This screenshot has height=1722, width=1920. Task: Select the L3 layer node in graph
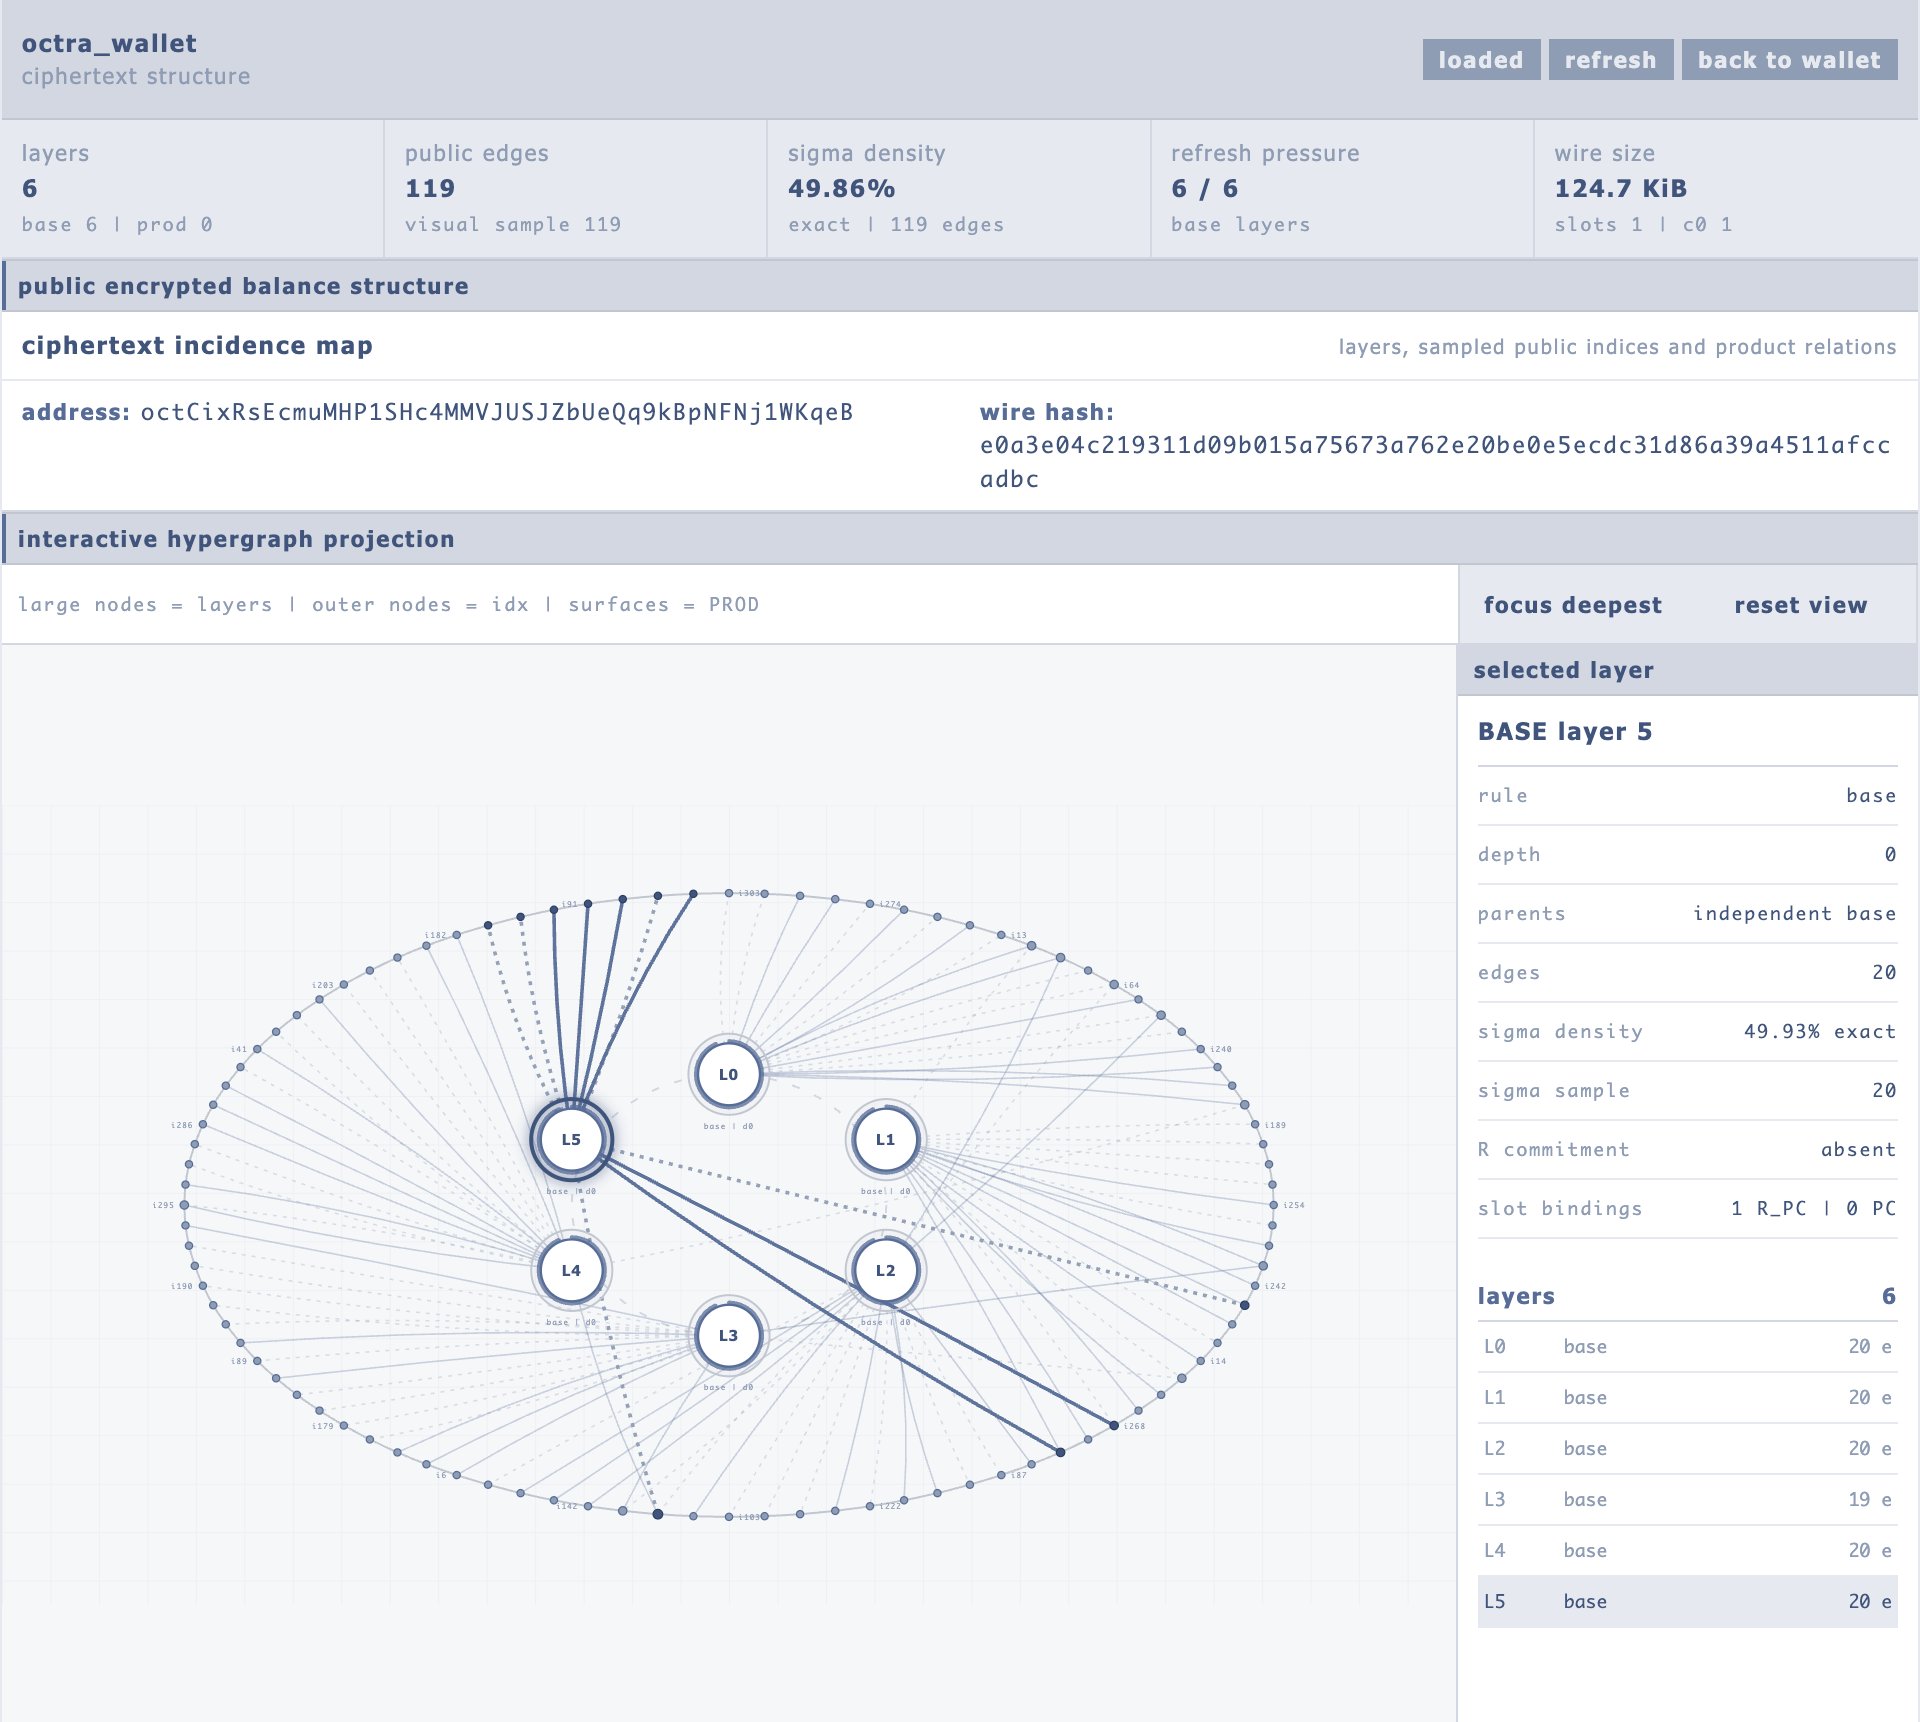tap(728, 1335)
